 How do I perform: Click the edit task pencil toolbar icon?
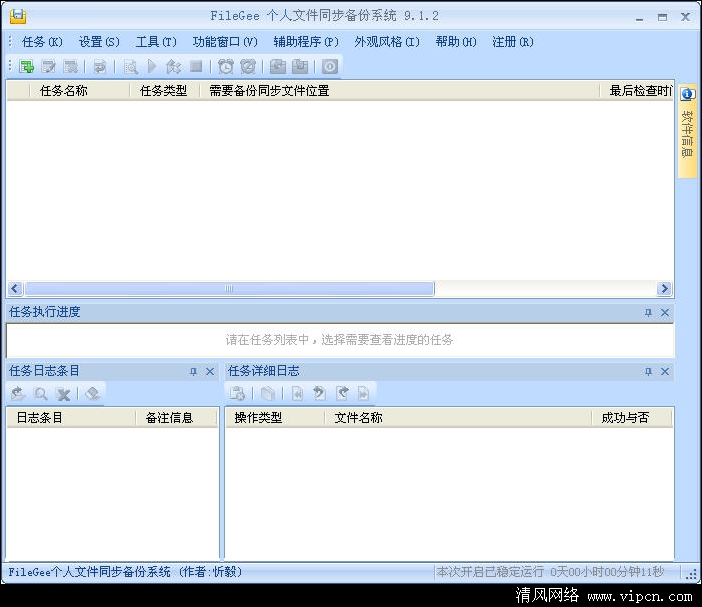(48, 67)
